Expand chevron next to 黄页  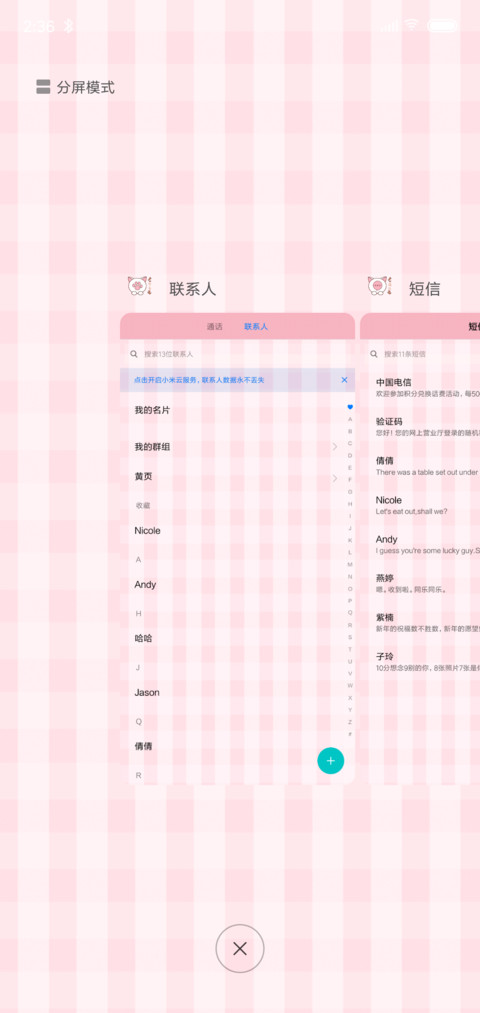pyautogui.click(x=335, y=478)
